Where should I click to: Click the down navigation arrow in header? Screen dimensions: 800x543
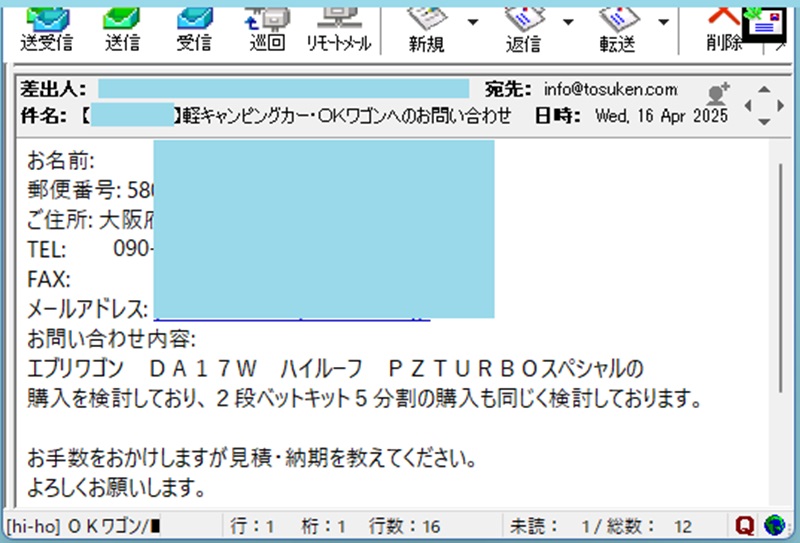(x=764, y=121)
